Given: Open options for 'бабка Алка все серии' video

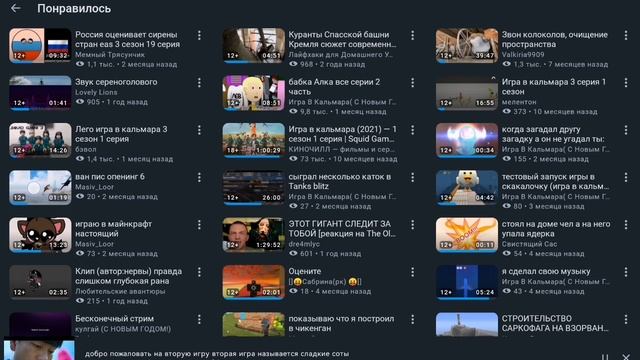Looking at the screenshot, I should 413,83.
